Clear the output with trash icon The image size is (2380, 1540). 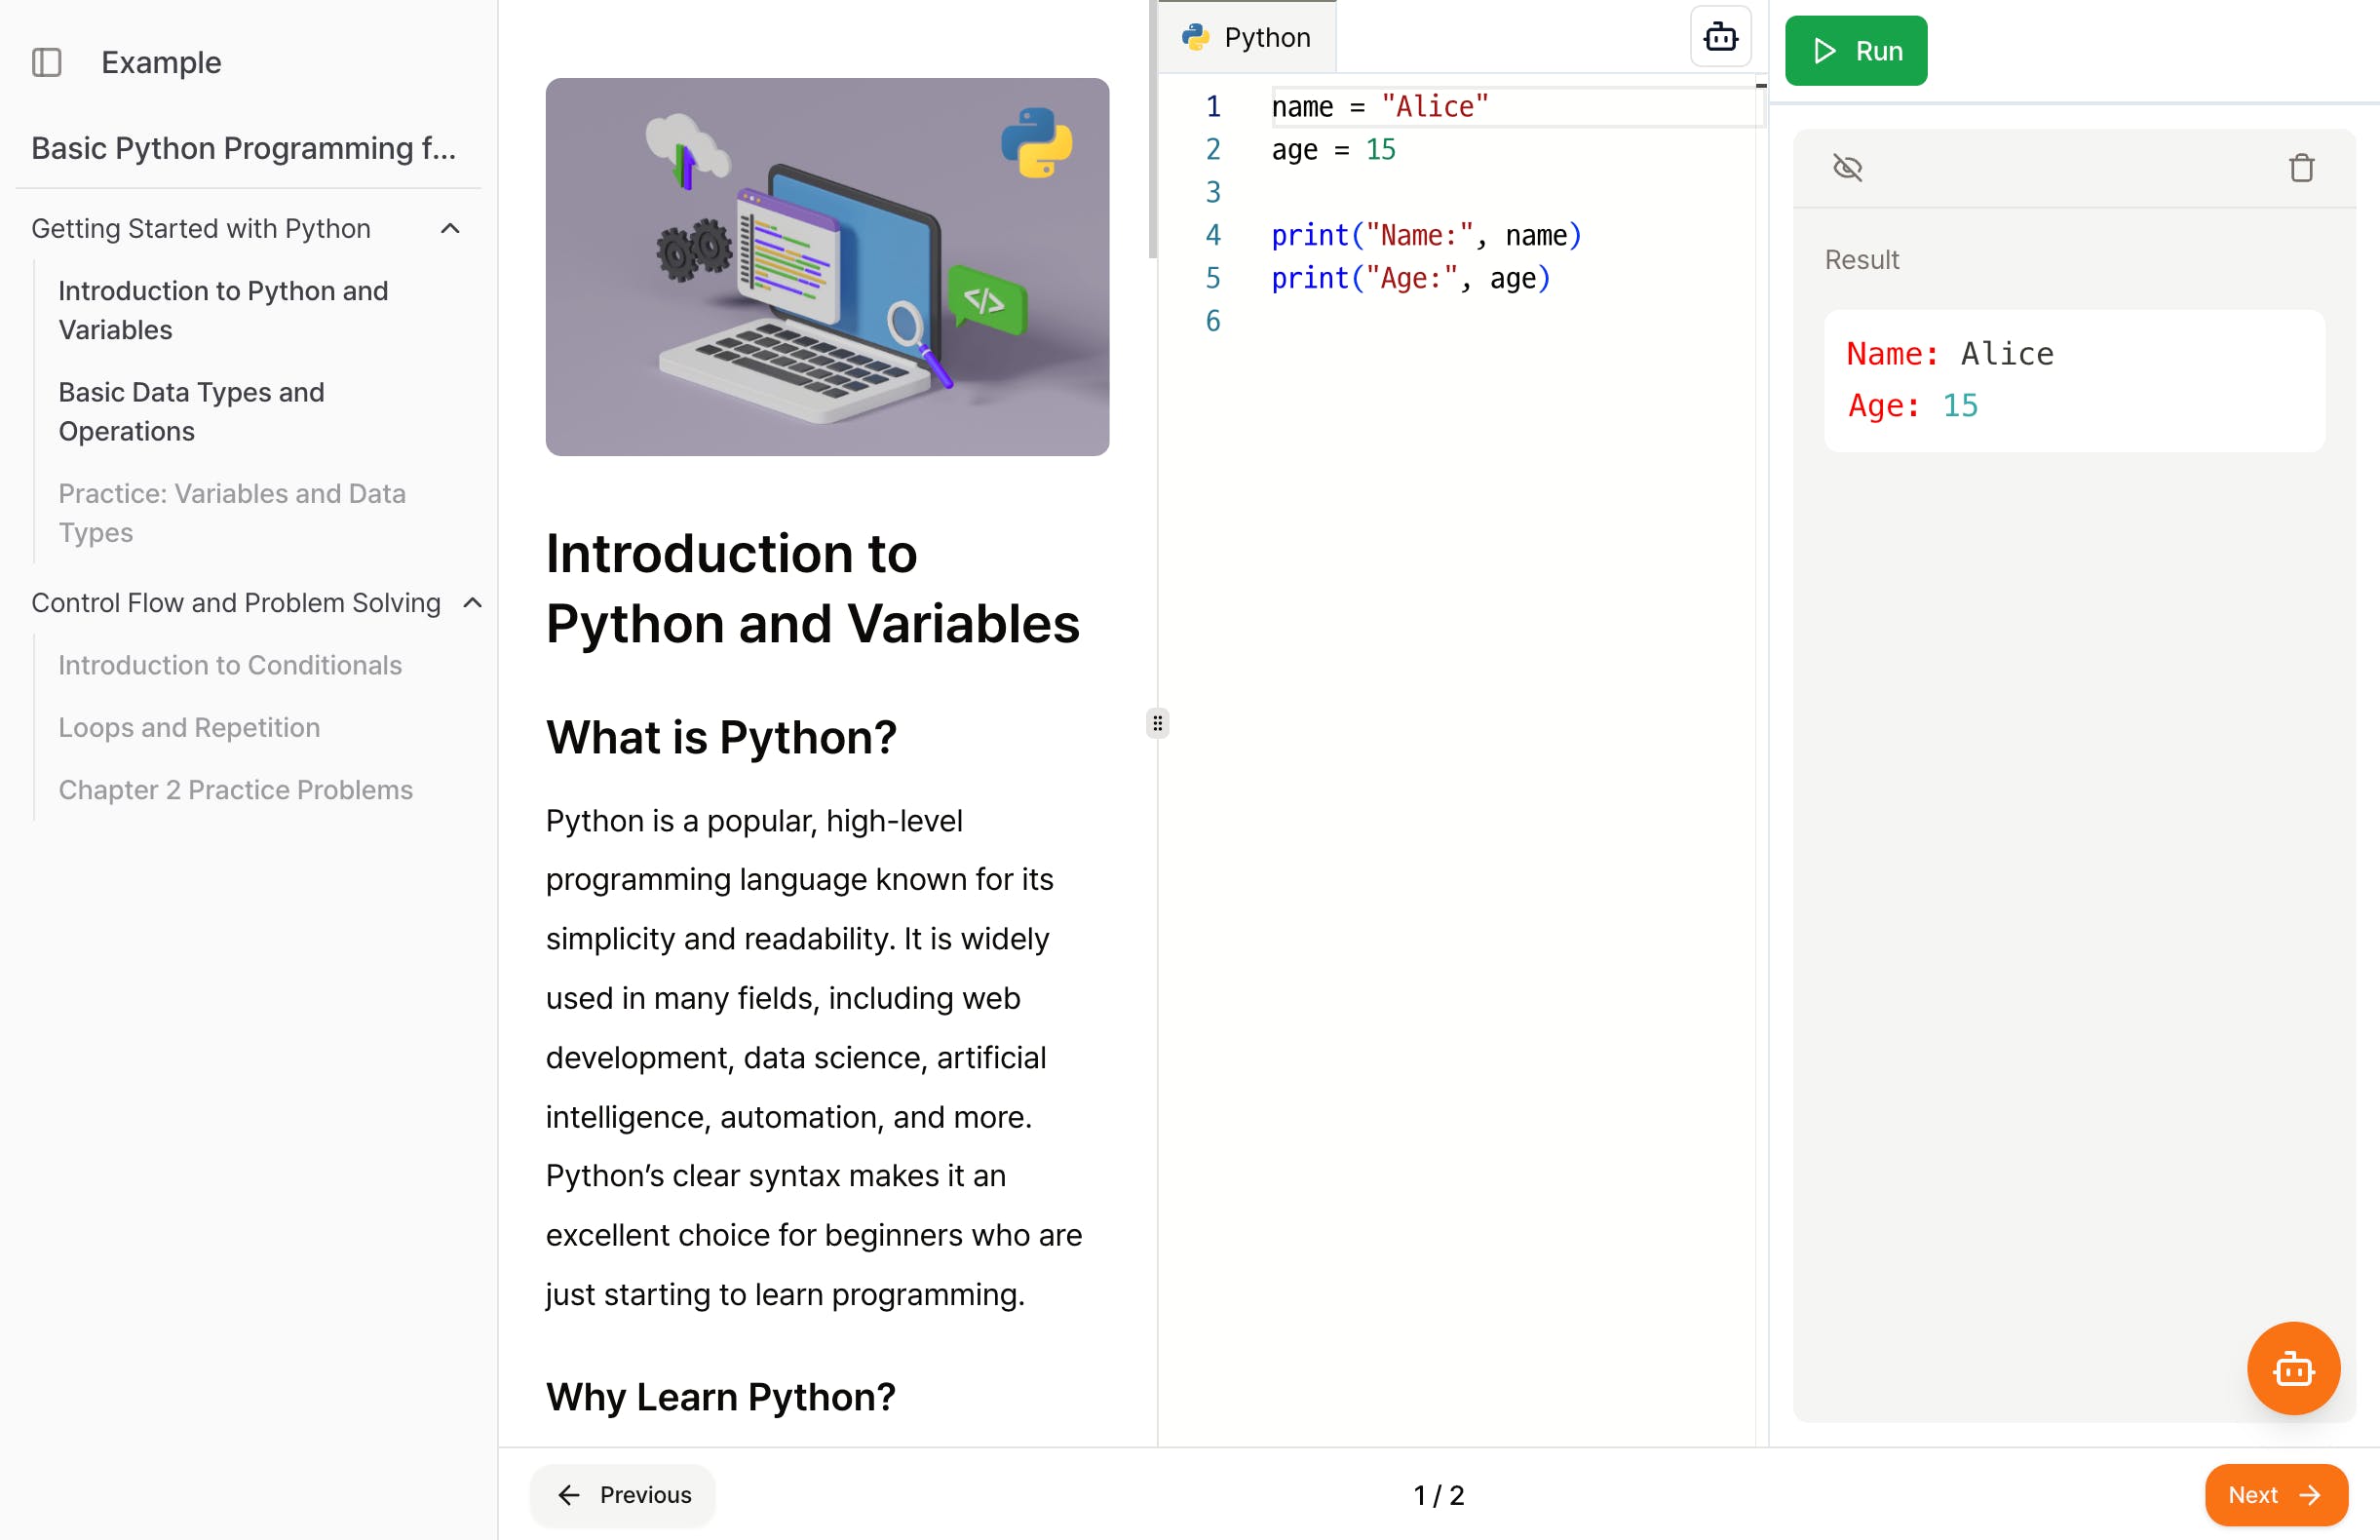(x=2301, y=167)
